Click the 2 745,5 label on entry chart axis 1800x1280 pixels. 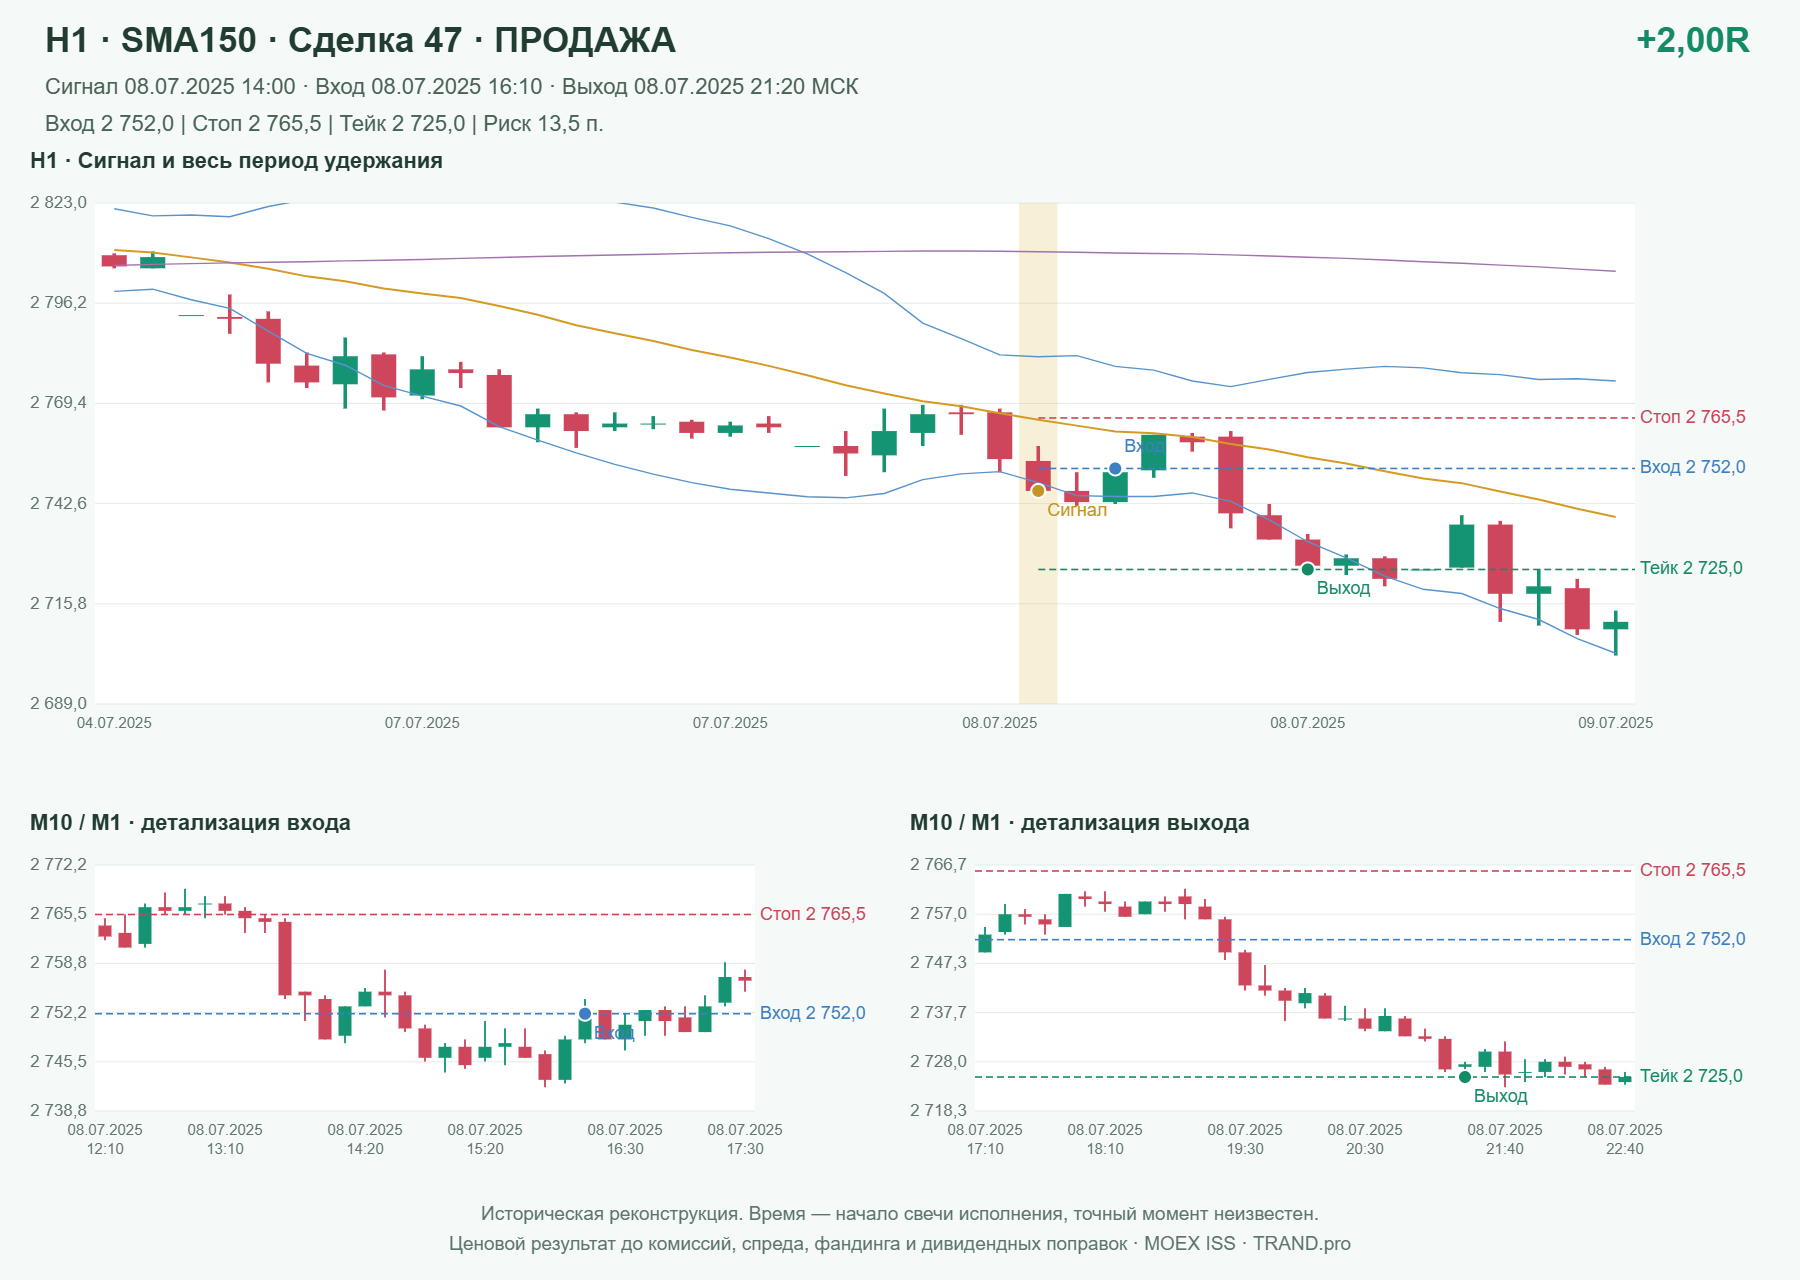pyautogui.click(x=58, y=1062)
